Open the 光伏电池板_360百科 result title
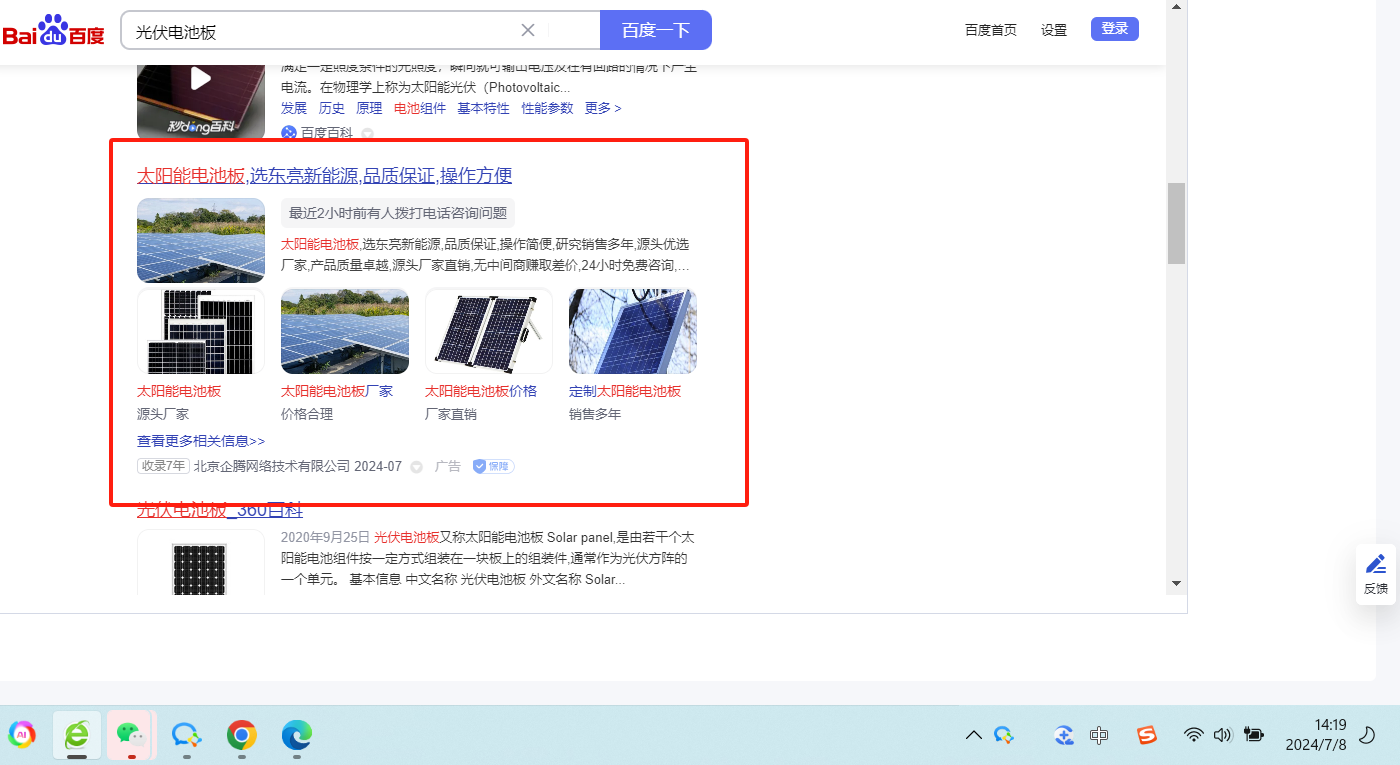 coord(220,510)
